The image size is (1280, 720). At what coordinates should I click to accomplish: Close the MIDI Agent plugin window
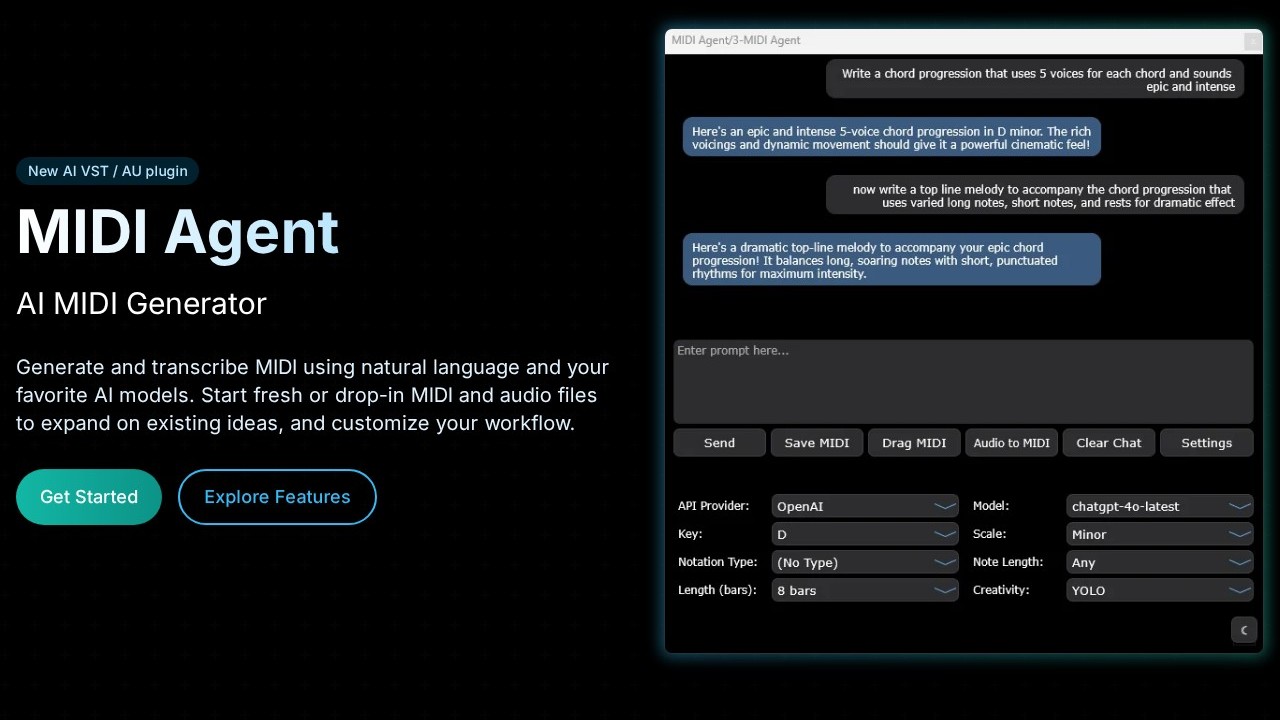pos(1251,41)
